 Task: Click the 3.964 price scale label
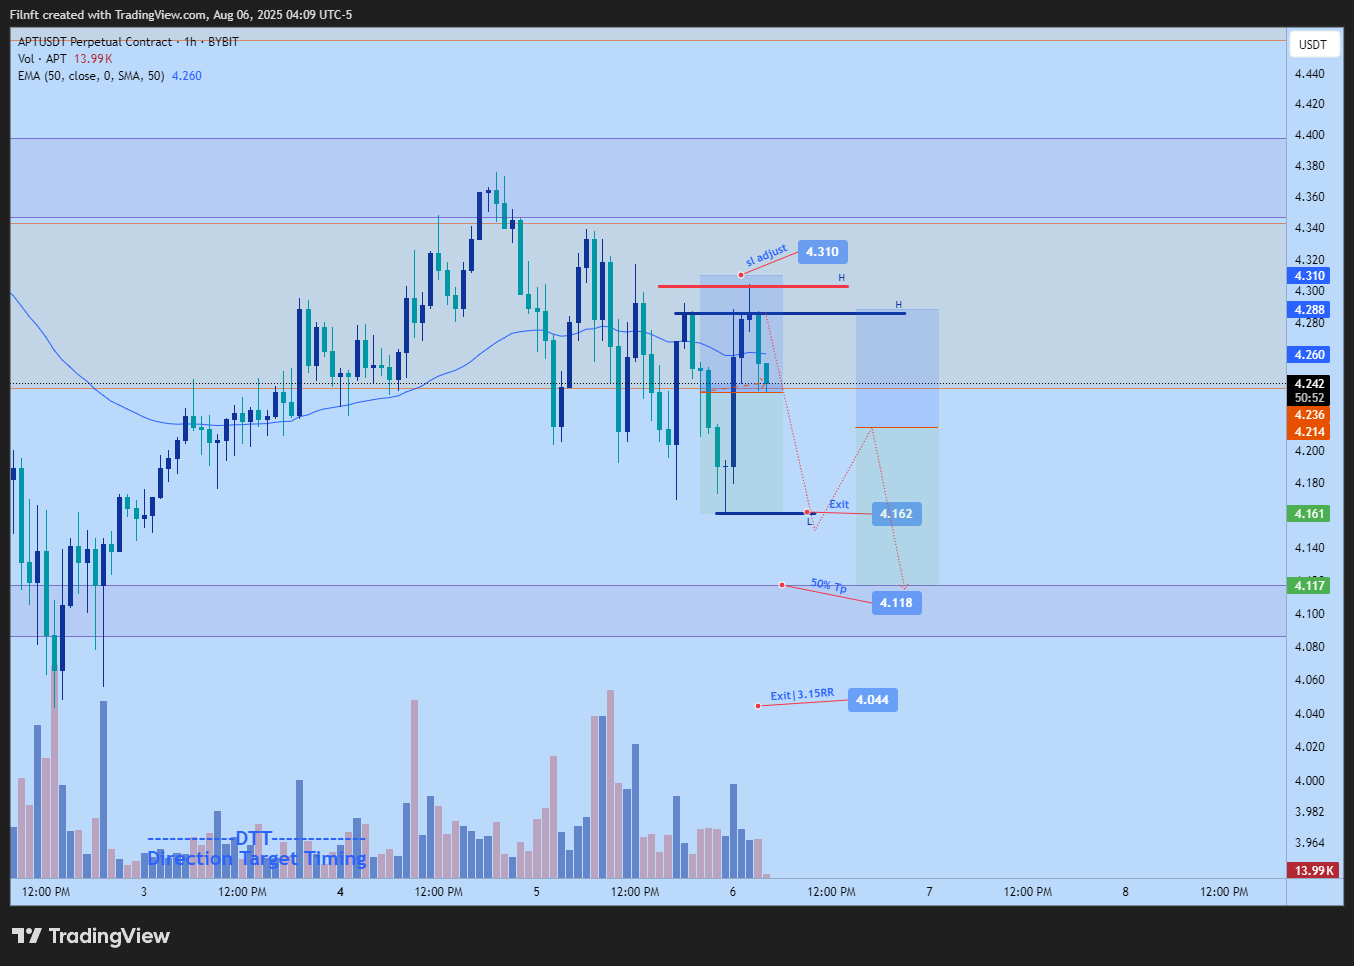(1309, 843)
